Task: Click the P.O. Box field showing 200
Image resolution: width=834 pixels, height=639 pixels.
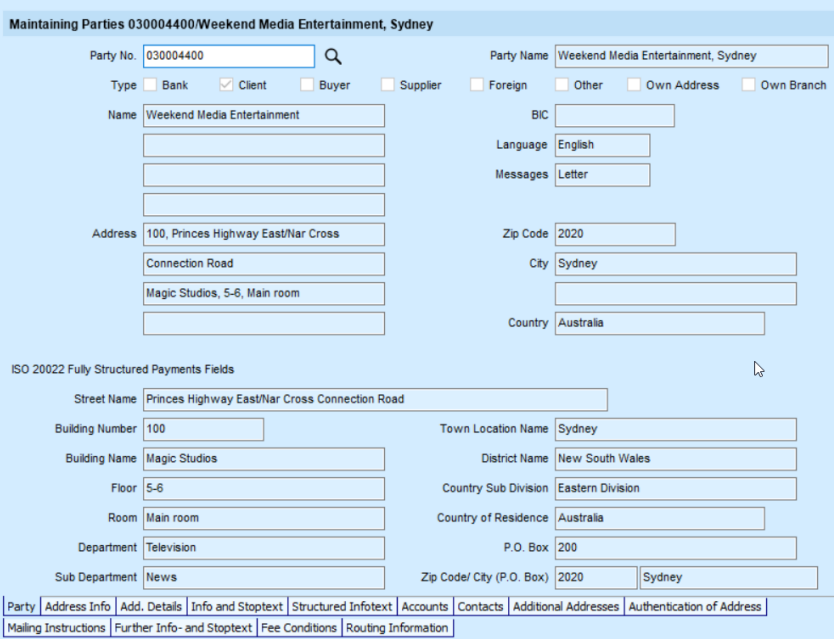Action: pos(675,548)
